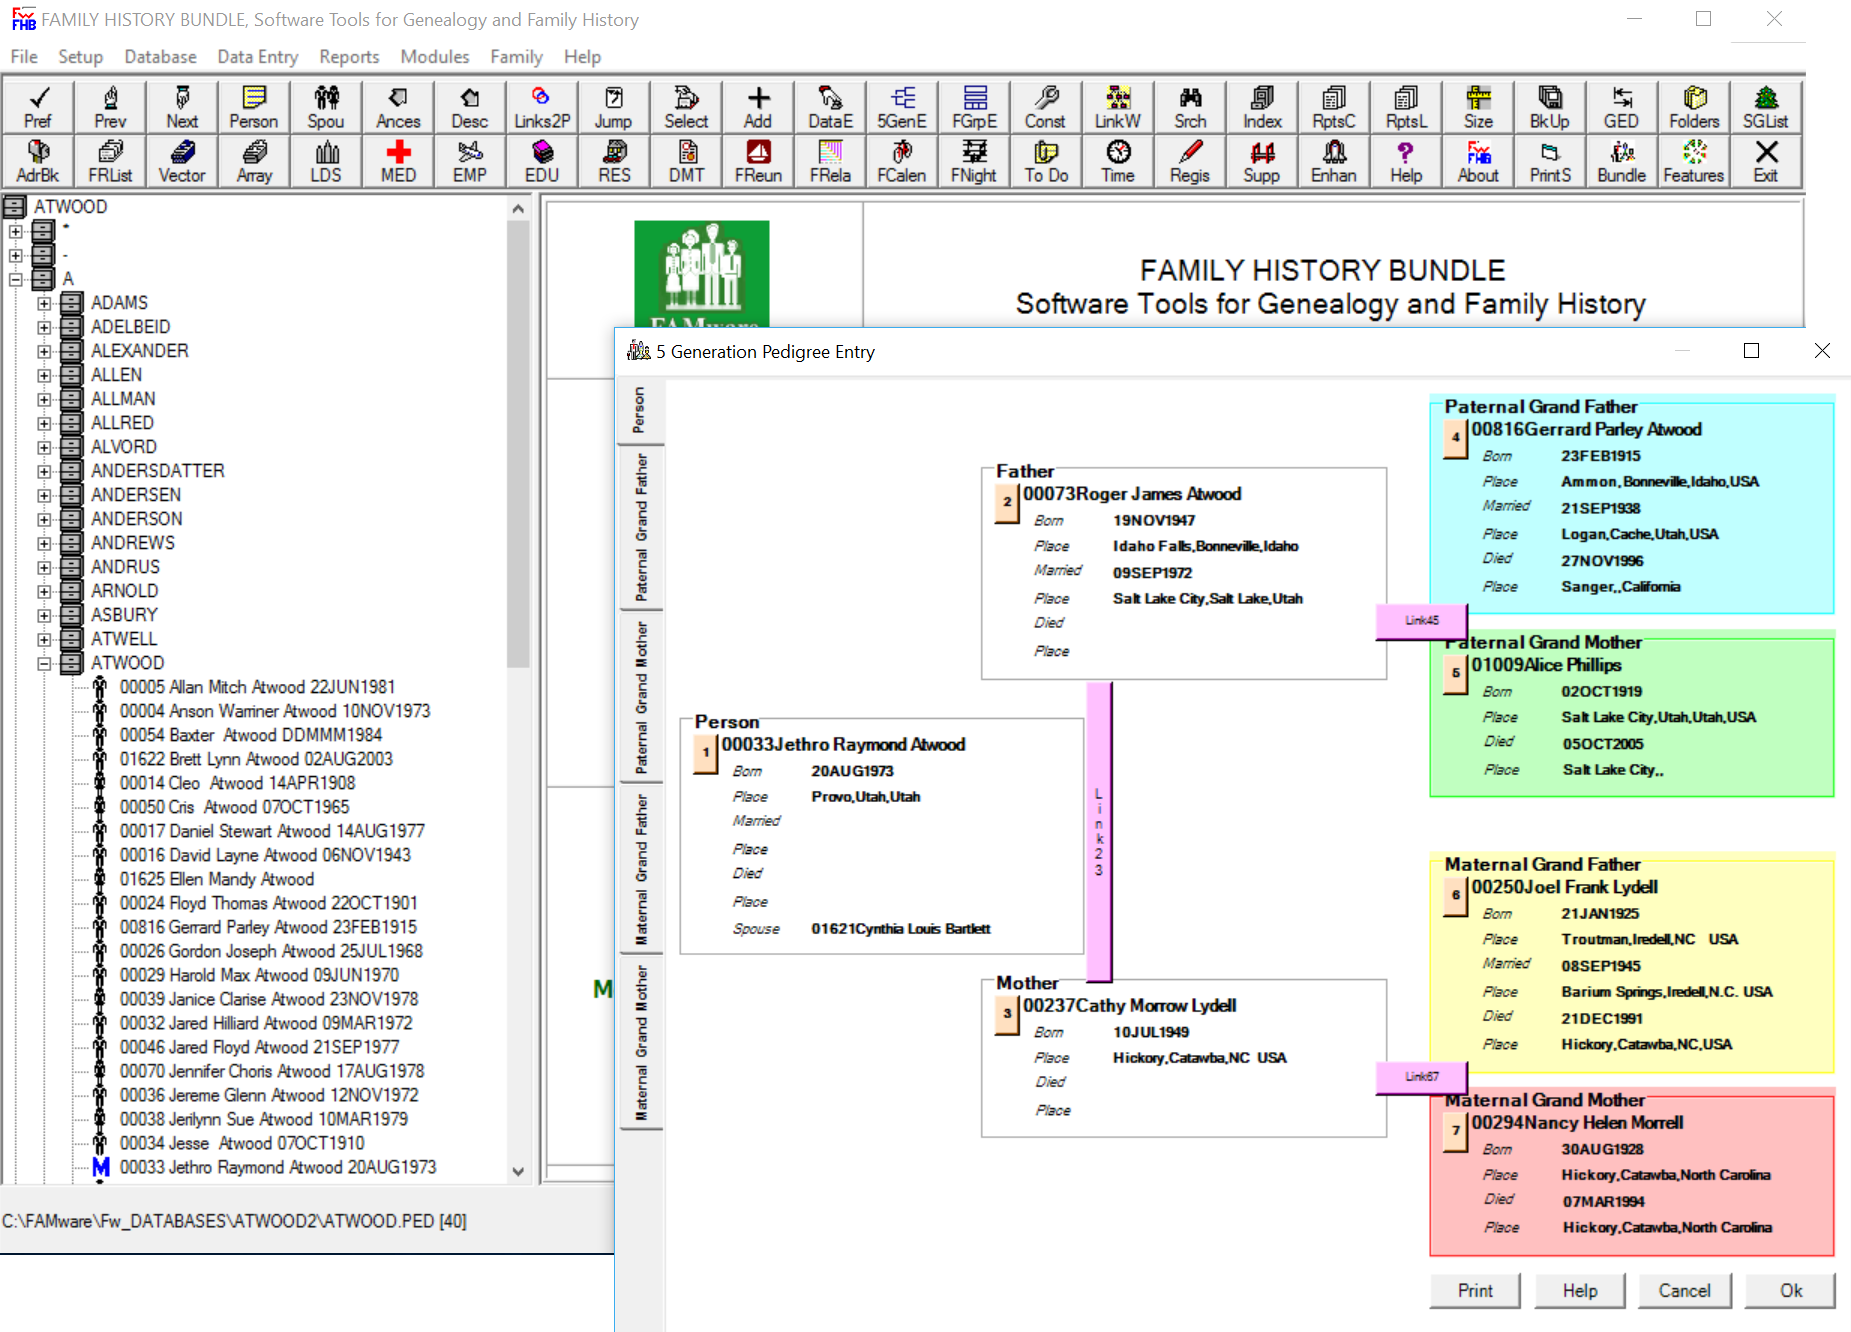Screen dimensions: 1851x1332
Task: Collapse the letter A tree group
Action: pyautogui.click(x=16, y=279)
